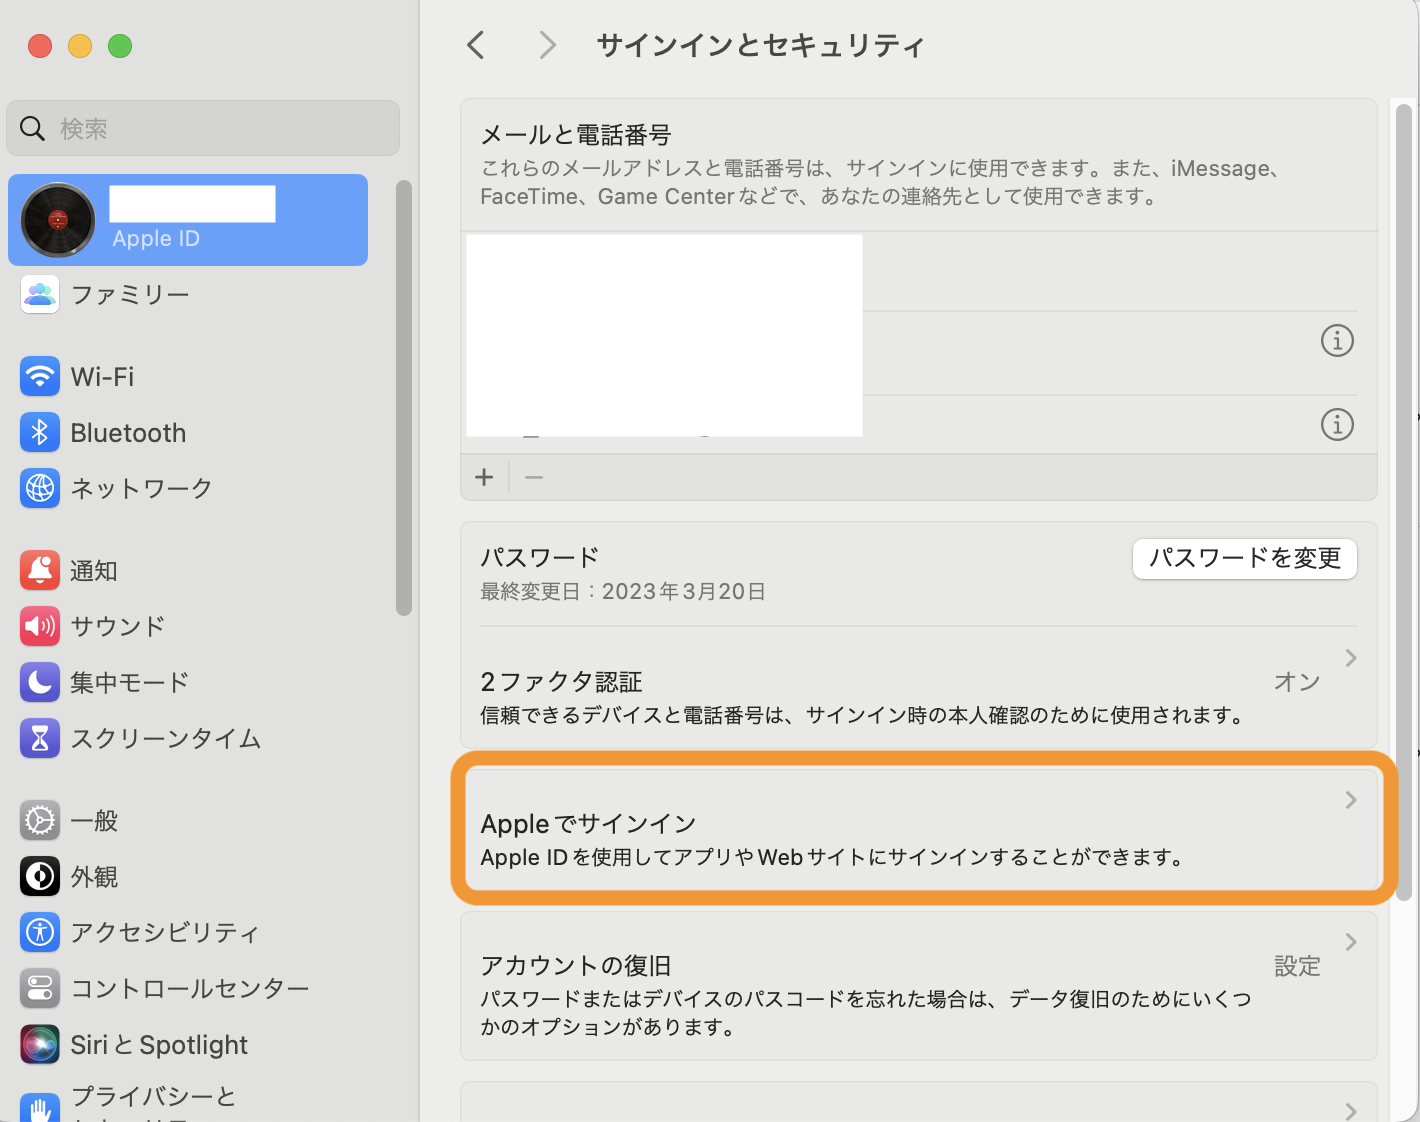Click the アカウントの復旧 title text

(576, 966)
